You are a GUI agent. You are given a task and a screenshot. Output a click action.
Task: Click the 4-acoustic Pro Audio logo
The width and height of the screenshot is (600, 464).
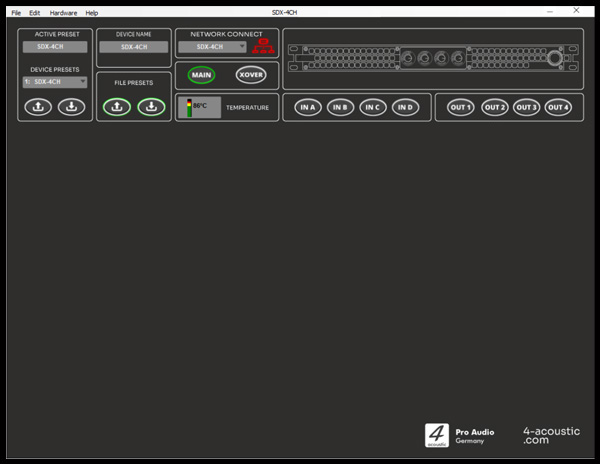[438, 435]
